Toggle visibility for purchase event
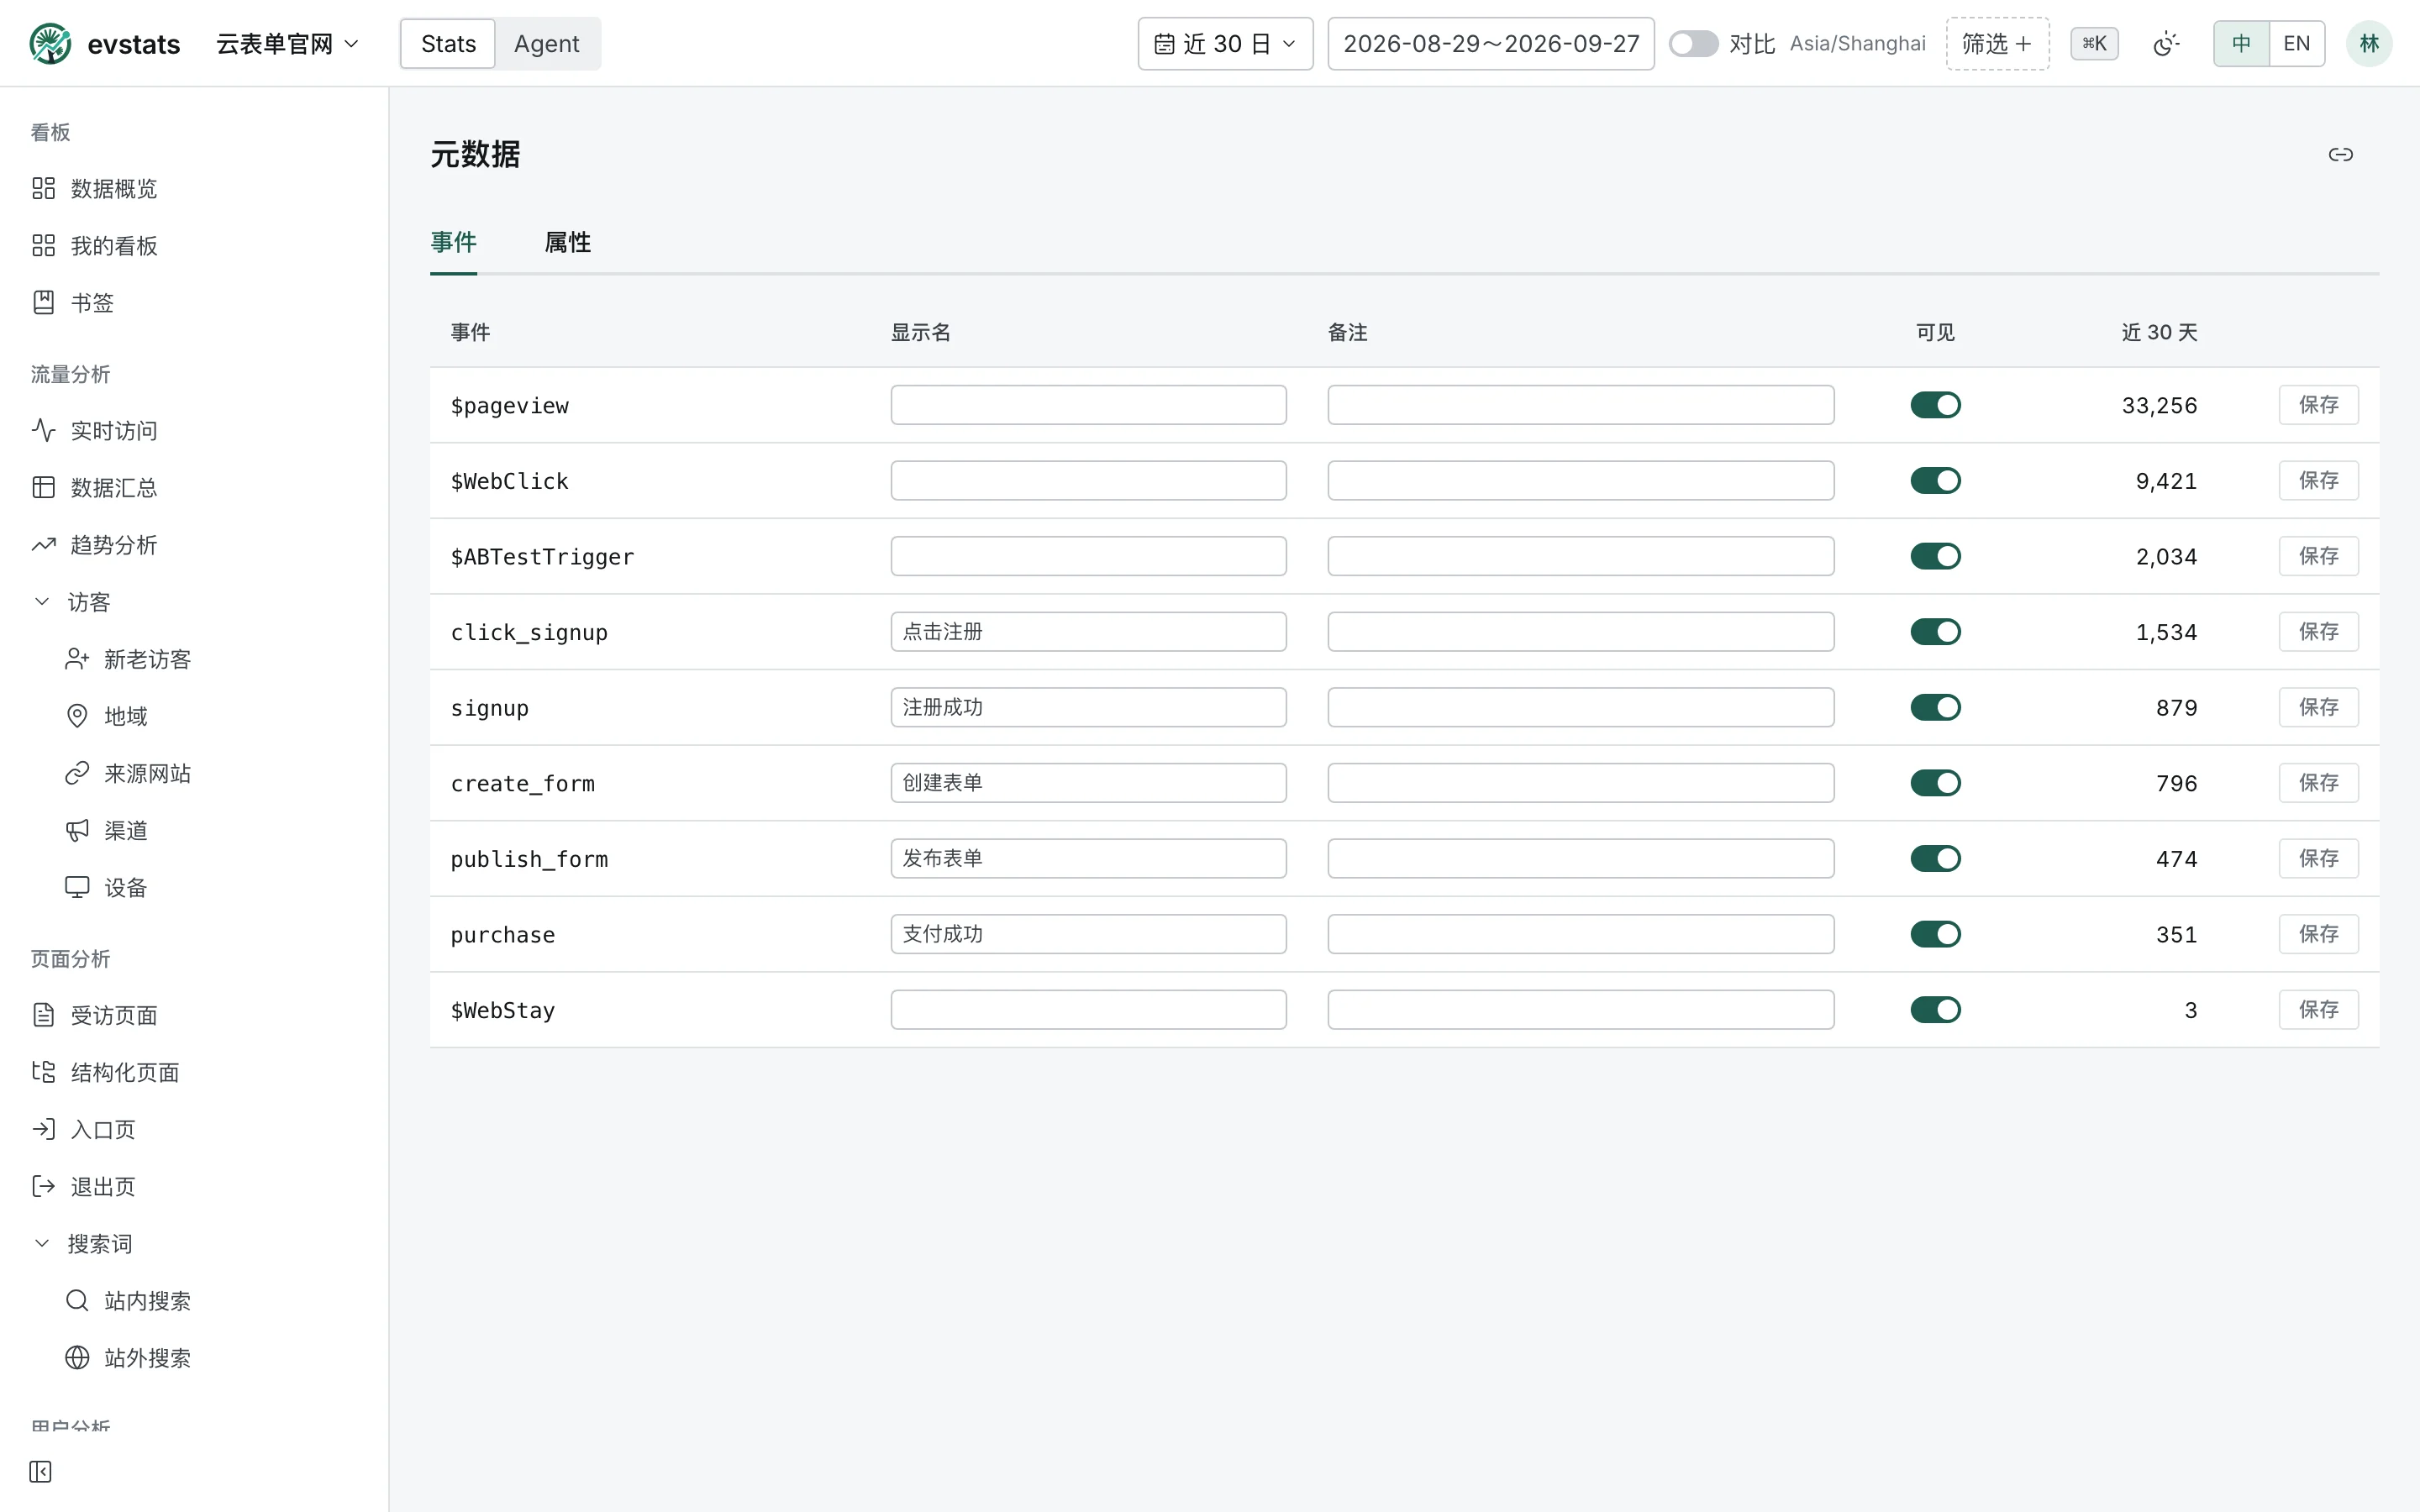Viewport: 2420px width, 1512px height. click(x=1935, y=934)
